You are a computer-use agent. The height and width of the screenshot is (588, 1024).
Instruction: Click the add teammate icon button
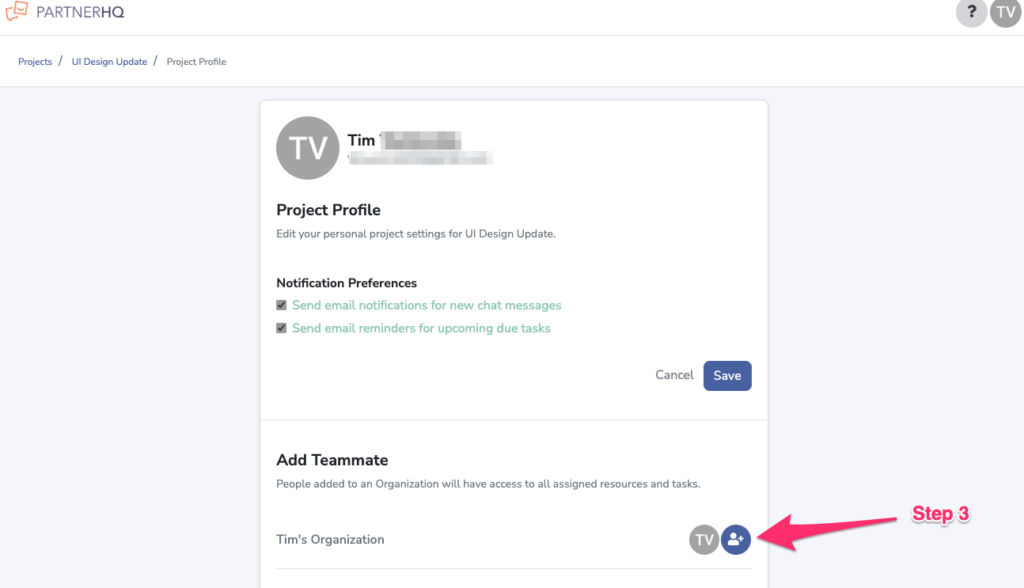[735, 540]
